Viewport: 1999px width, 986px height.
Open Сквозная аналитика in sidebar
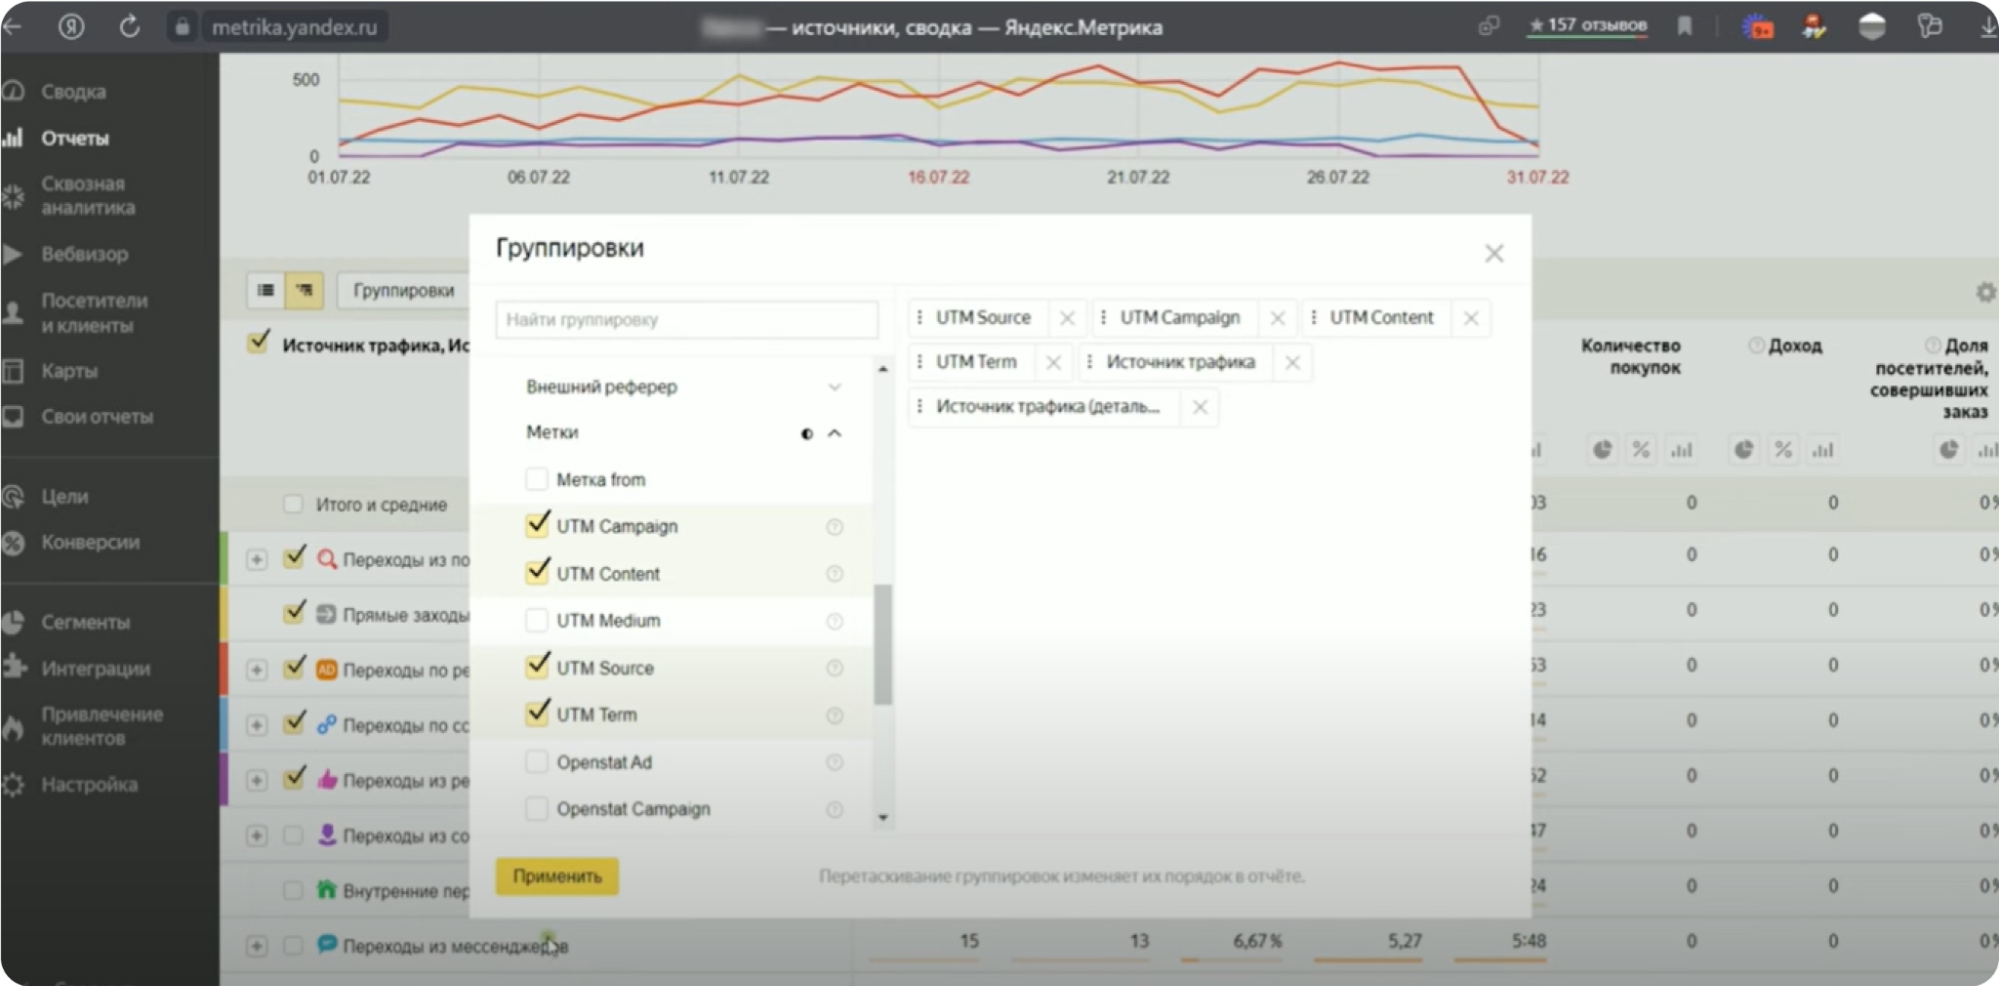[x=87, y=196]
